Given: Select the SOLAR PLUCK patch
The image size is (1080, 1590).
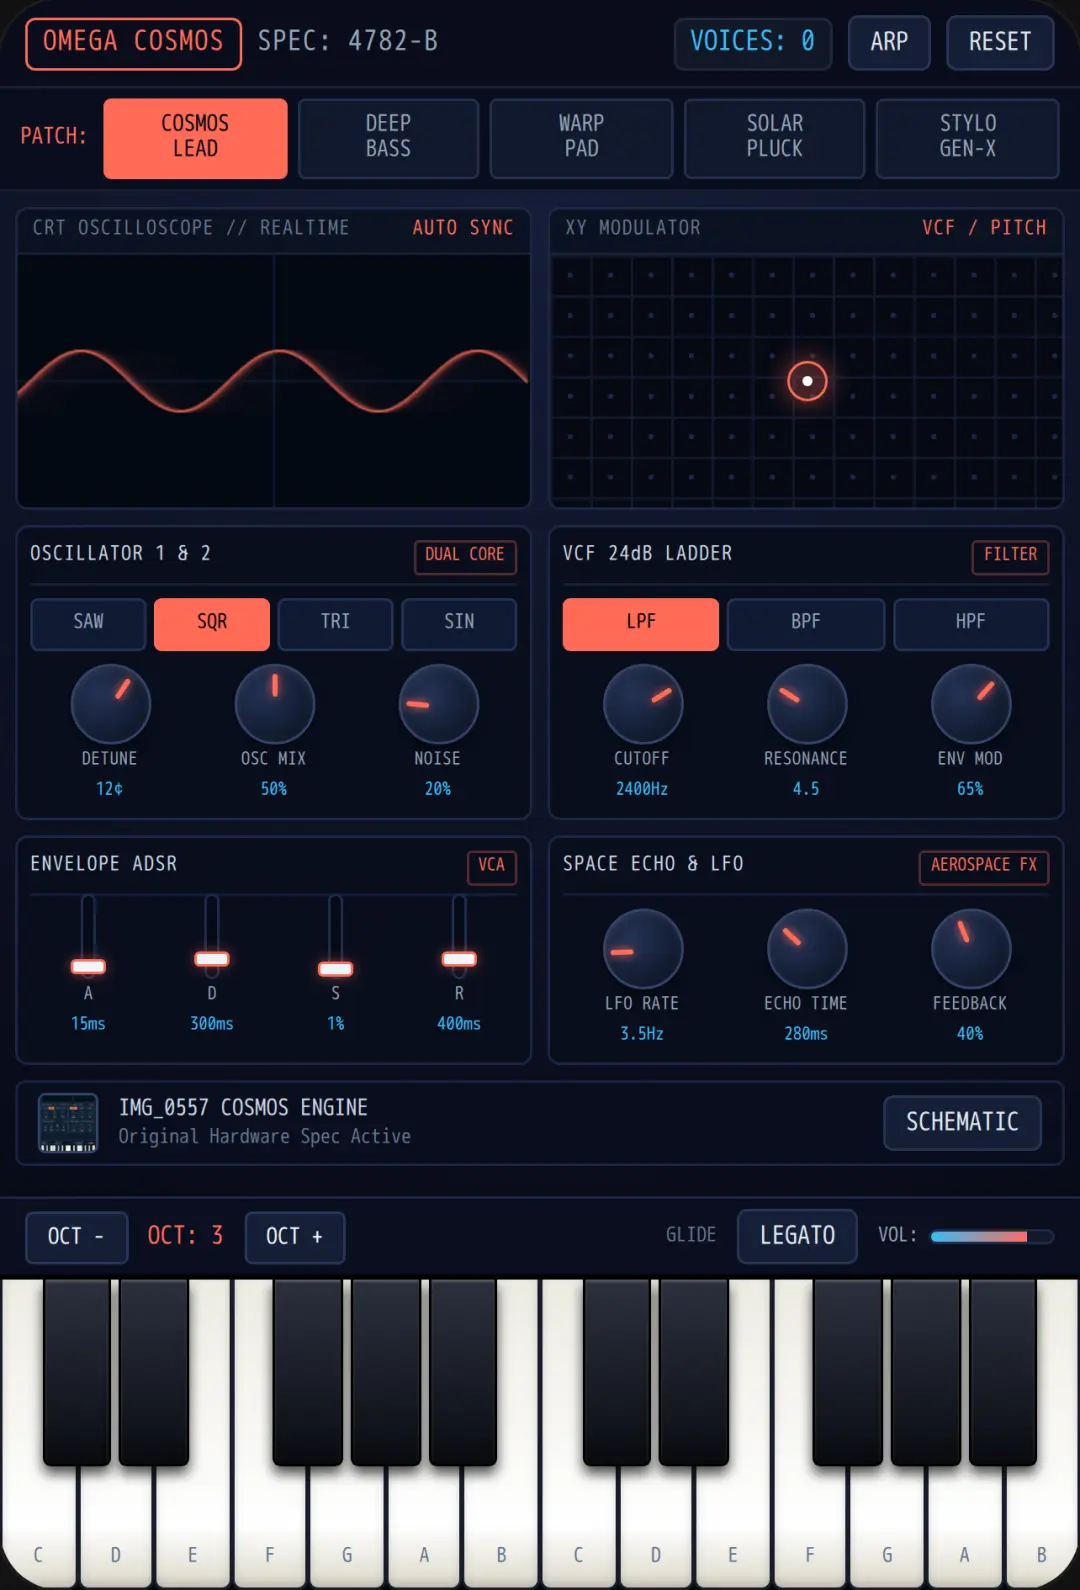Looking at the screenshot, I should 774,138.
